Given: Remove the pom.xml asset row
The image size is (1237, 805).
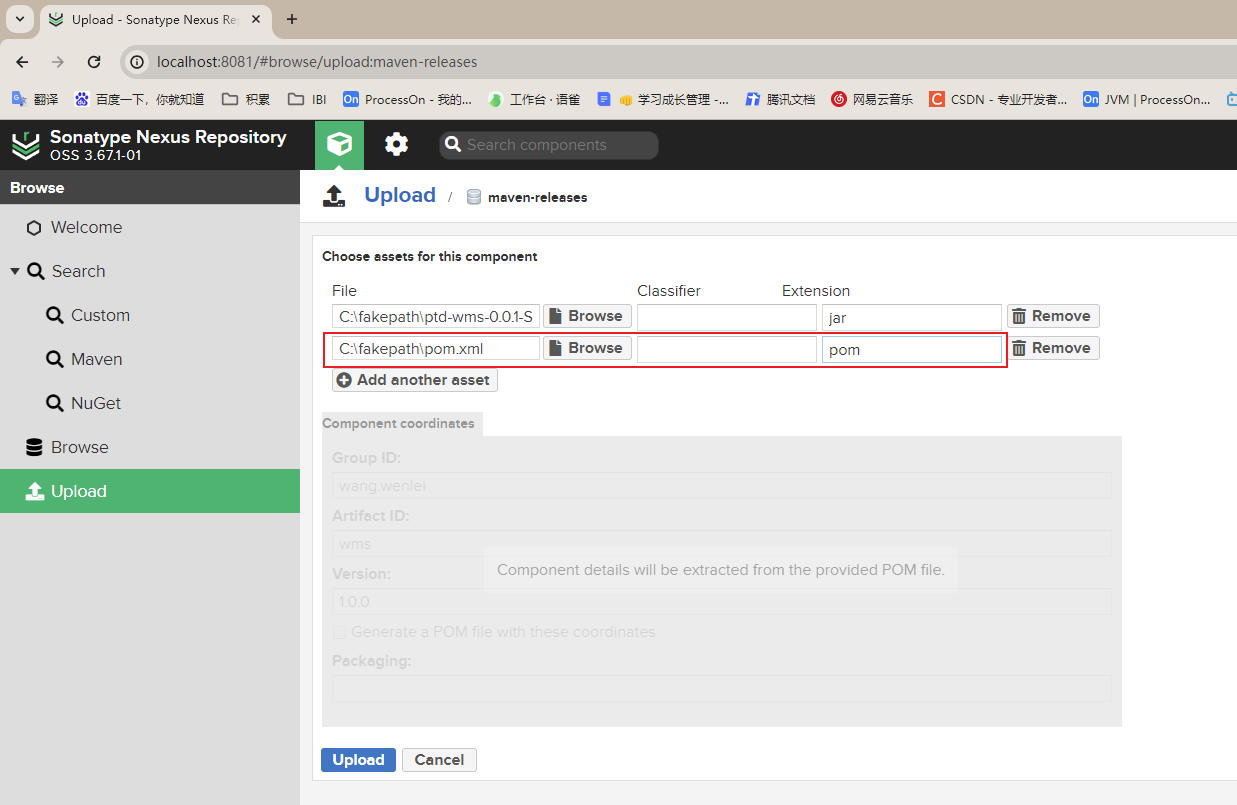Looking at the screenshot, I should pyautogui.click(x=1052, y=348).
